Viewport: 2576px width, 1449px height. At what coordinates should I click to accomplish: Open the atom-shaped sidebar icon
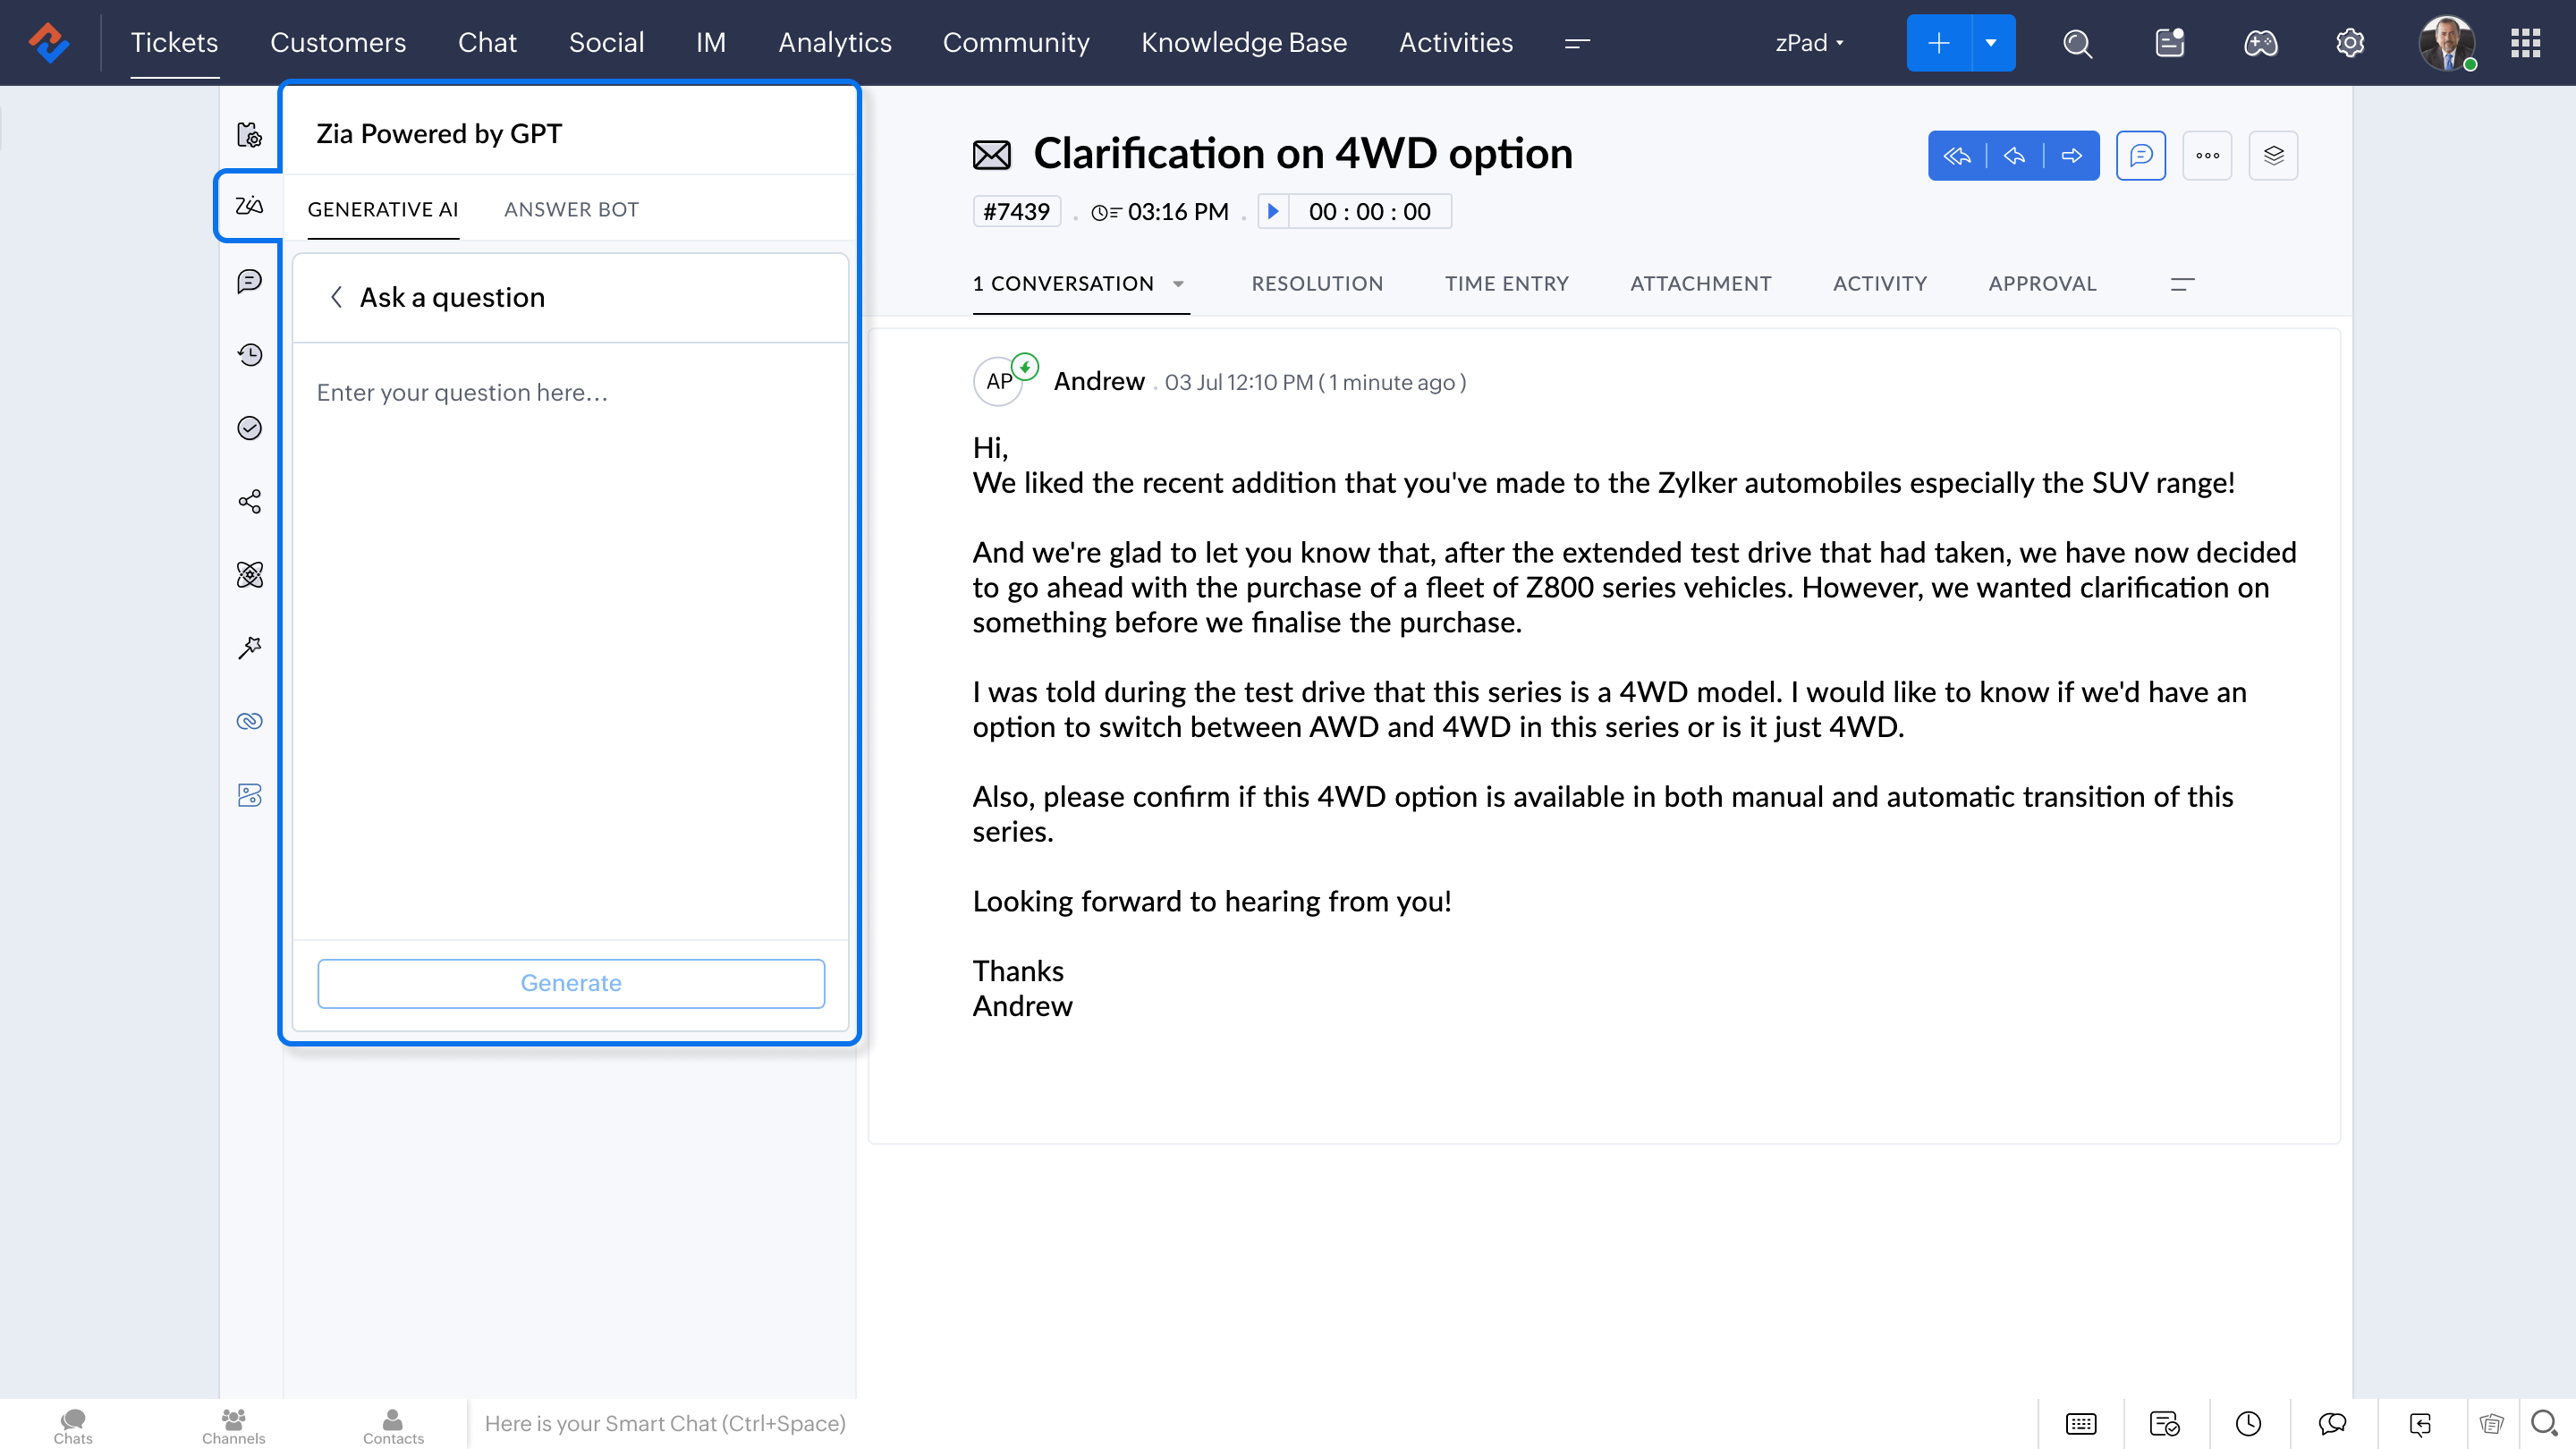249,575
